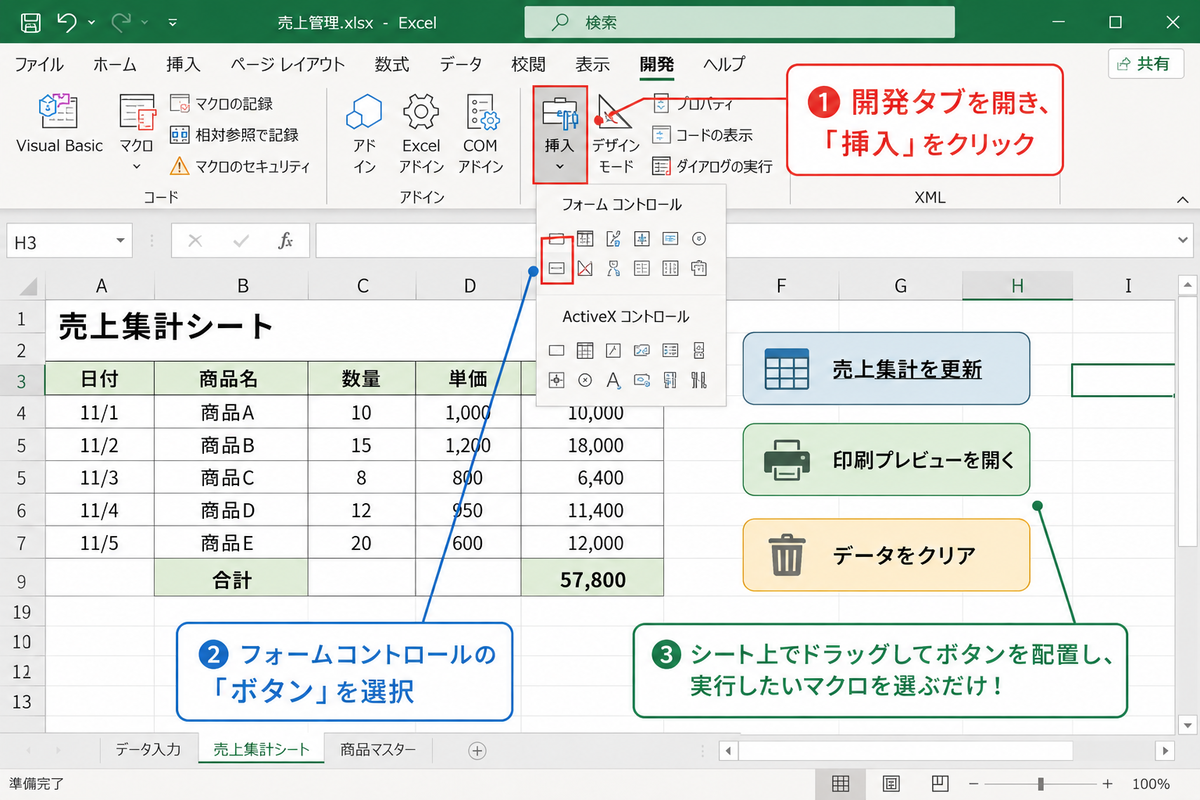Select the ActiveX label letter A icon

pos(613,380)
